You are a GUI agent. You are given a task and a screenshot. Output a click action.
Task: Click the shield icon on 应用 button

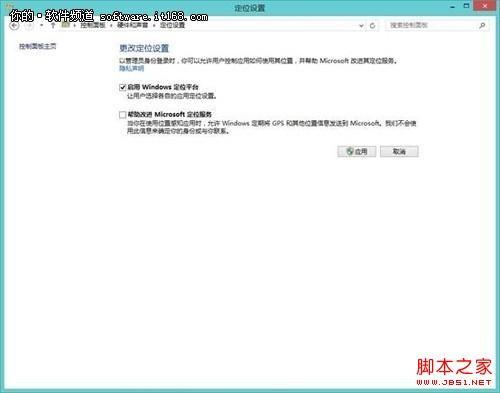(x=350, y=151)
